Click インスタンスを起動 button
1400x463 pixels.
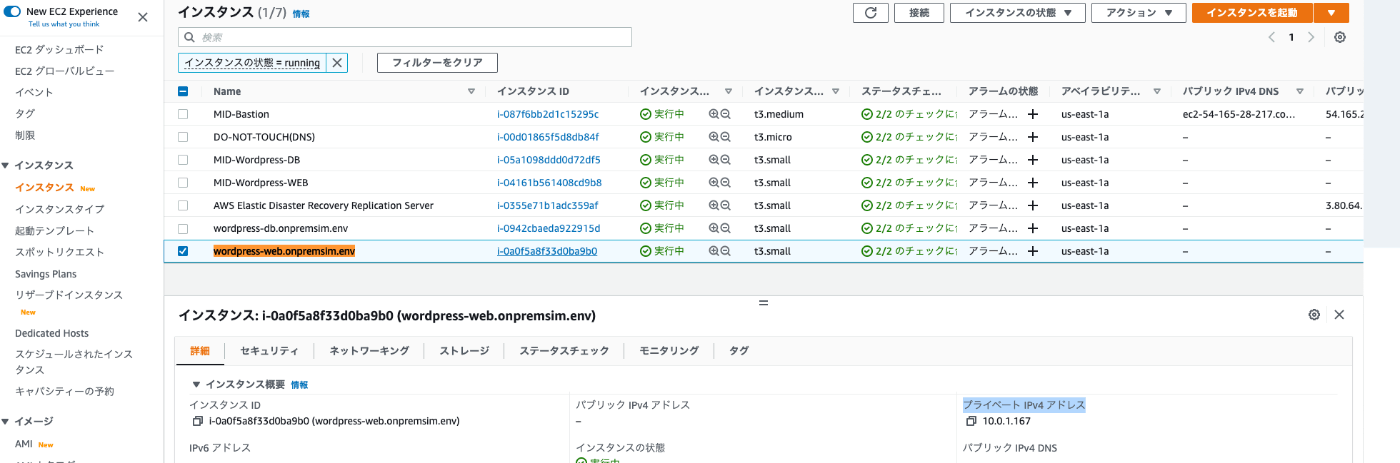[x=1252, y=13]
